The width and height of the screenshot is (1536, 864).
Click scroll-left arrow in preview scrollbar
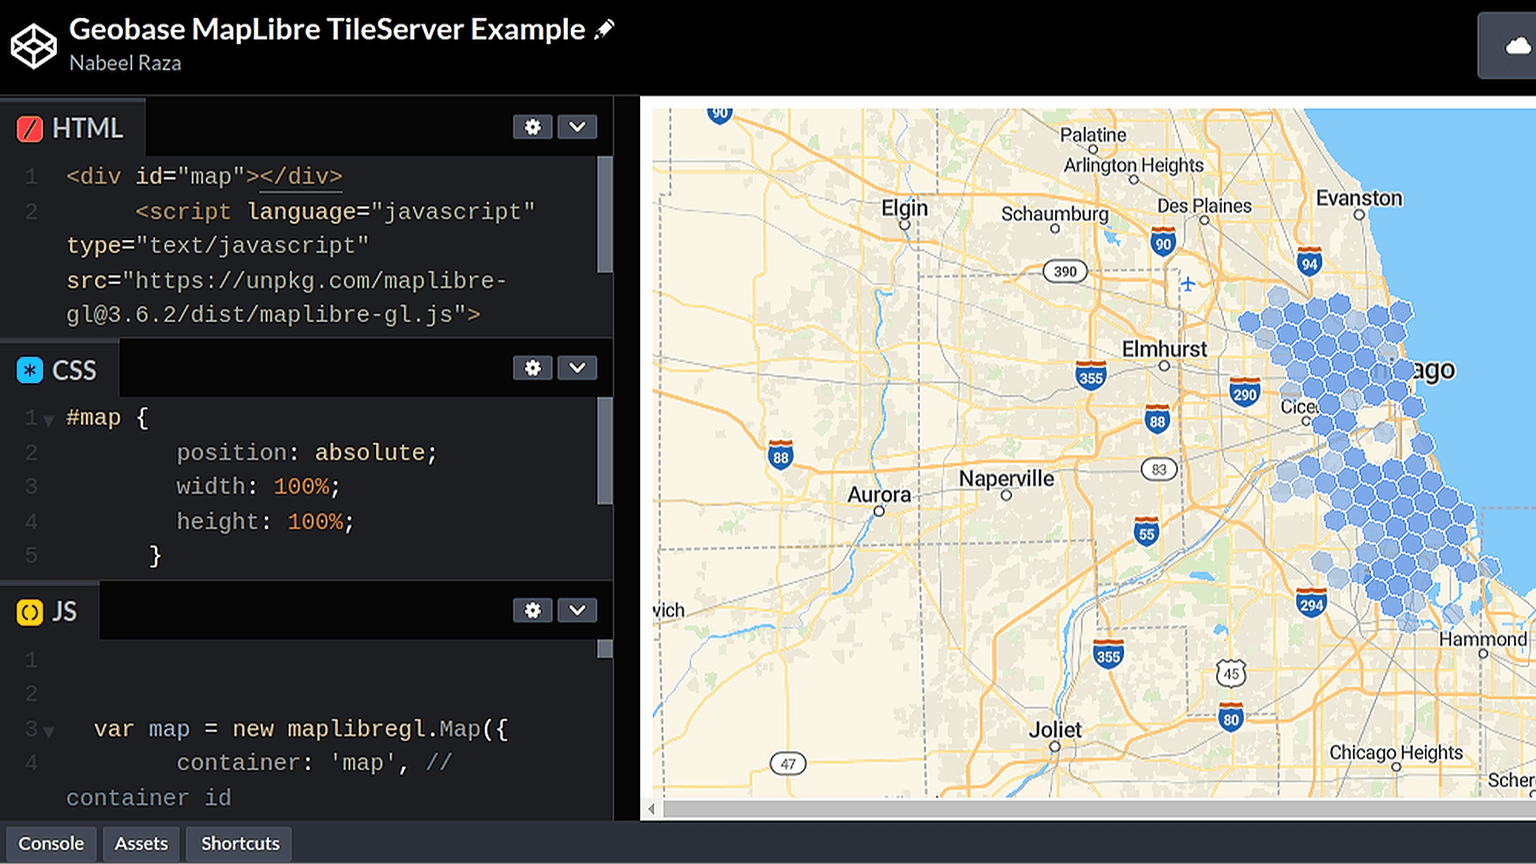[652, 809]
